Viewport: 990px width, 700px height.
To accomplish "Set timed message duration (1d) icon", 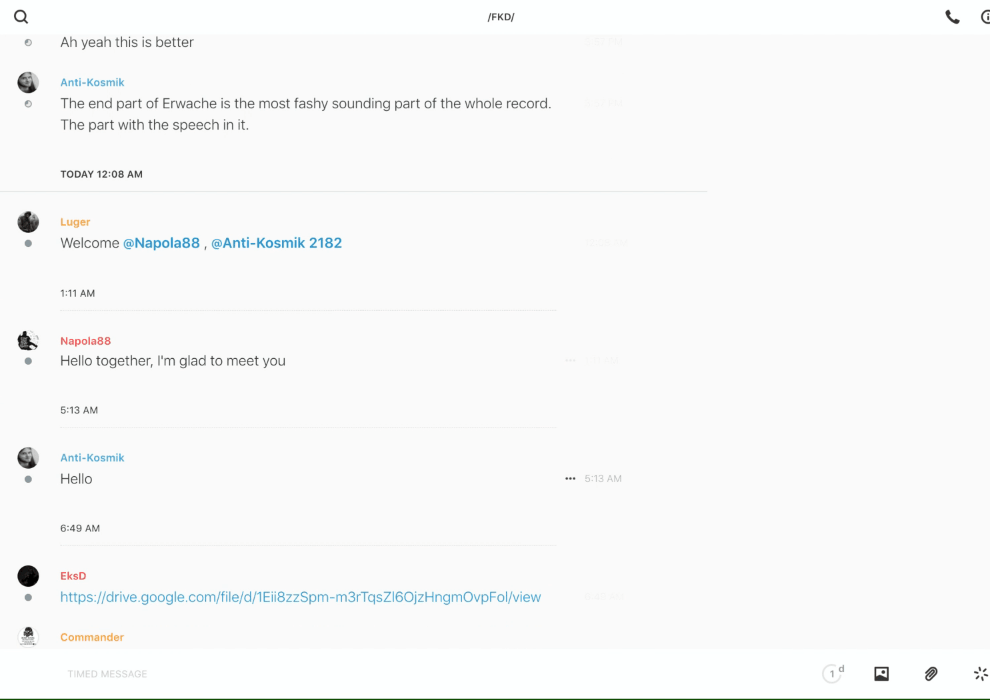I will 833,674.
